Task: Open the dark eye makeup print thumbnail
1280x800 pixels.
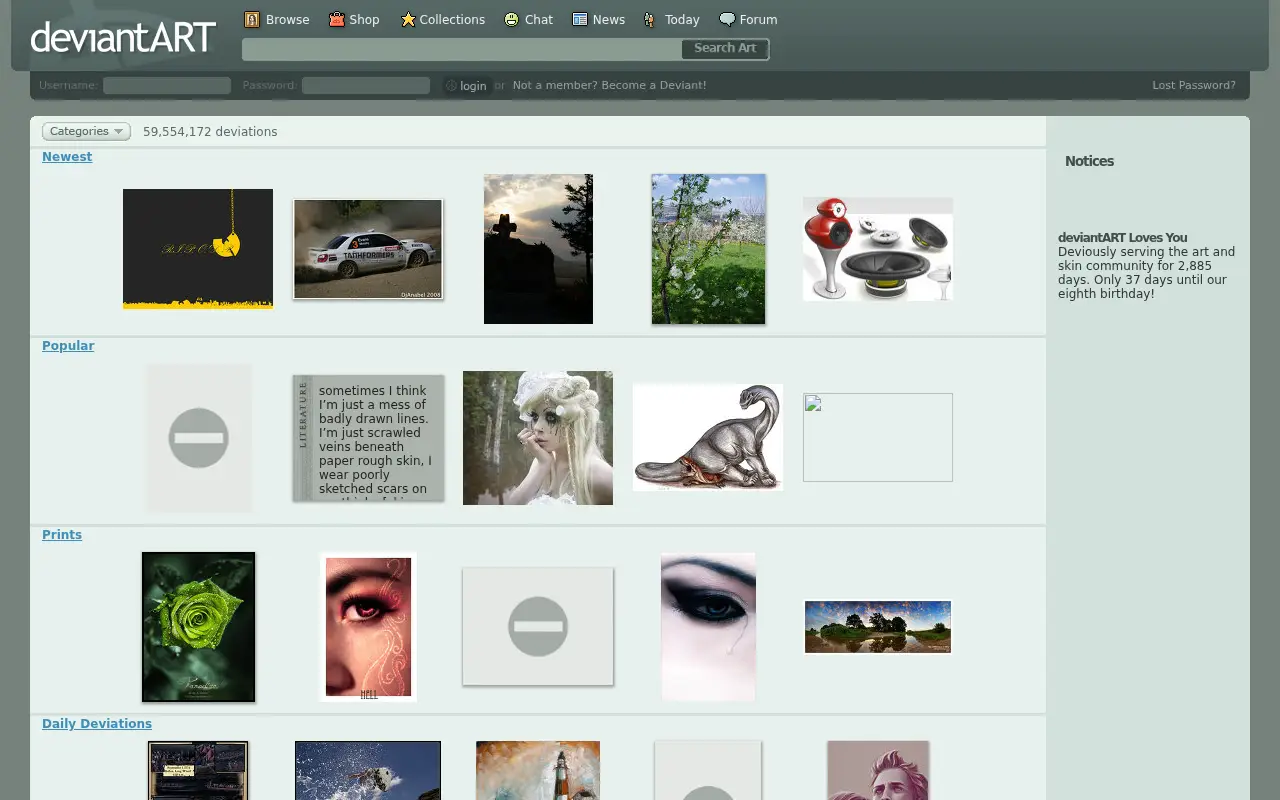Action: click(x=708, y=627)
